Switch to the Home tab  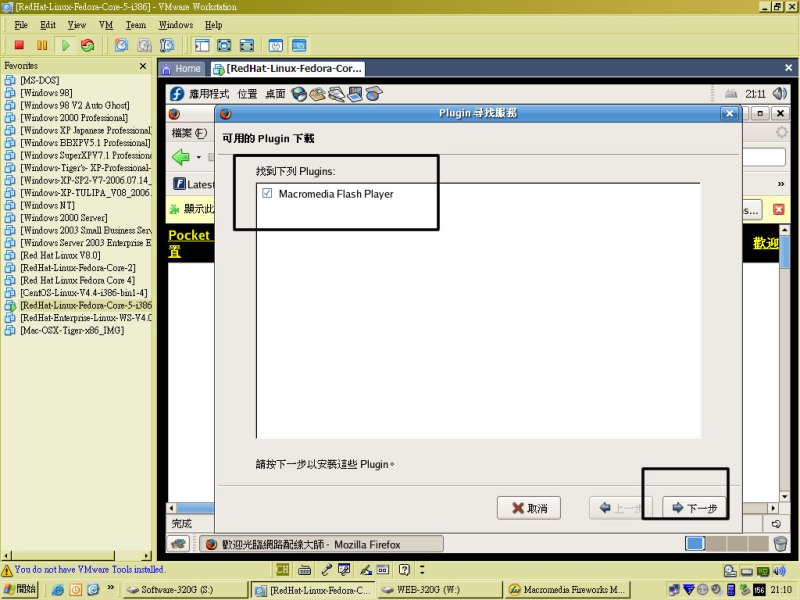[182, 69]
